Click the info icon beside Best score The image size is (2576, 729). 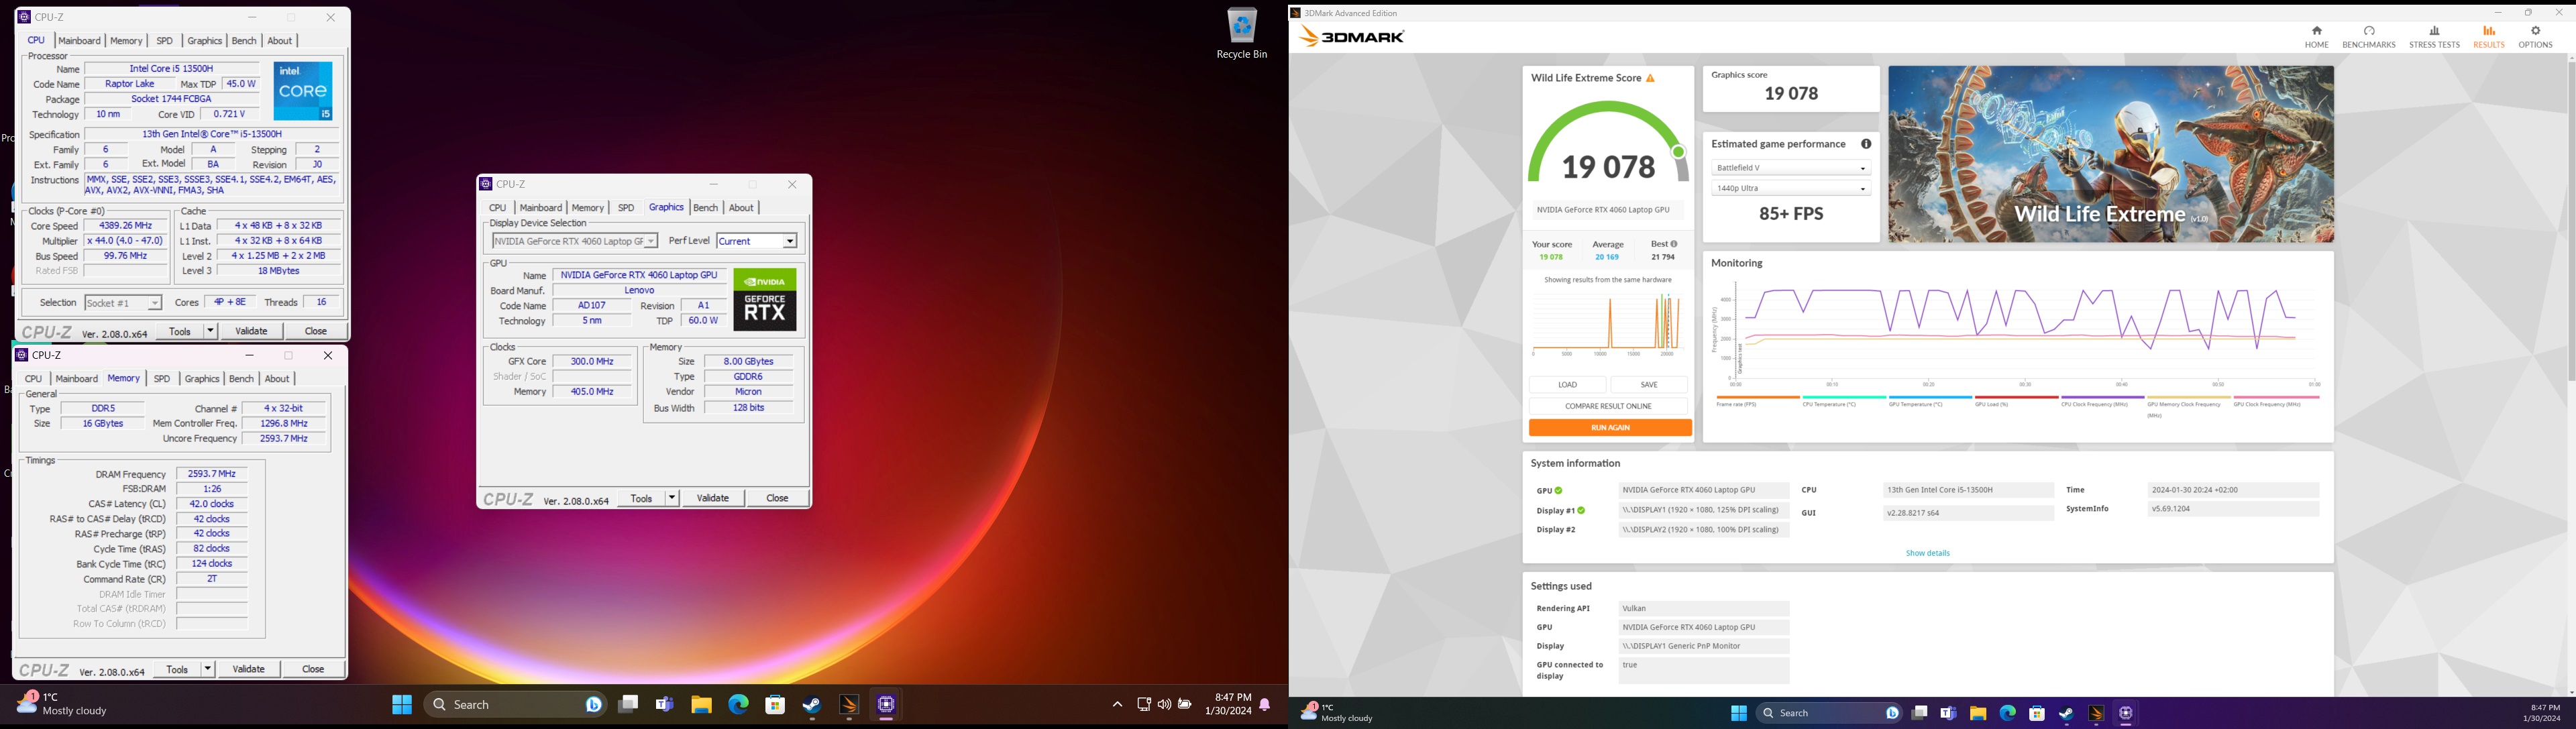point(1675,244)
